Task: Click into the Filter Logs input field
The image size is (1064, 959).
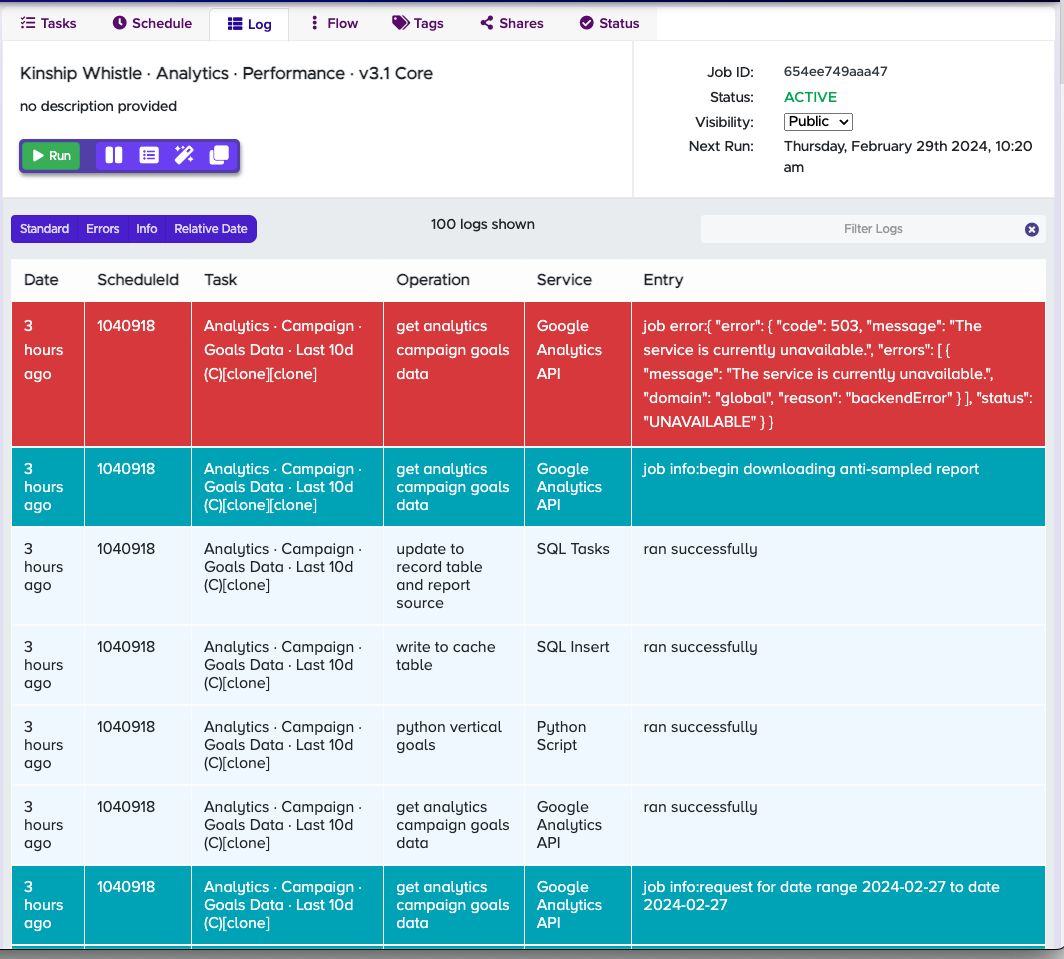Action: pyautogui.click(x=862, y=229)
